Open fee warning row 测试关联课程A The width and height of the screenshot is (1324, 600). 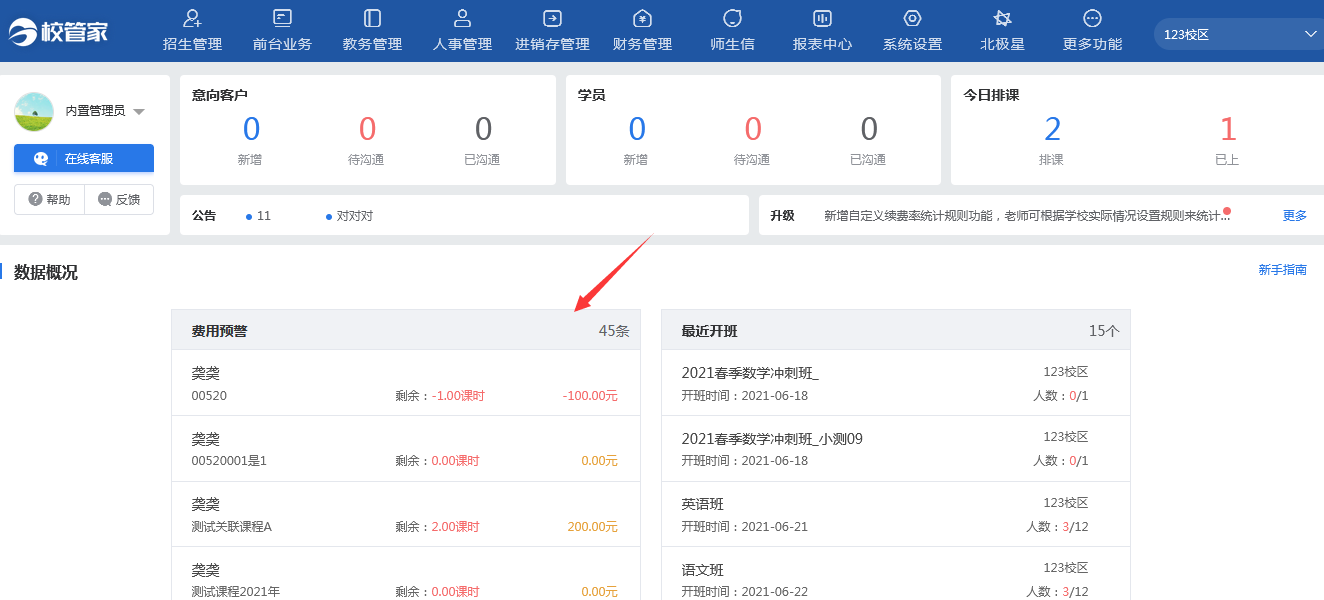click(x=406, y=514)
